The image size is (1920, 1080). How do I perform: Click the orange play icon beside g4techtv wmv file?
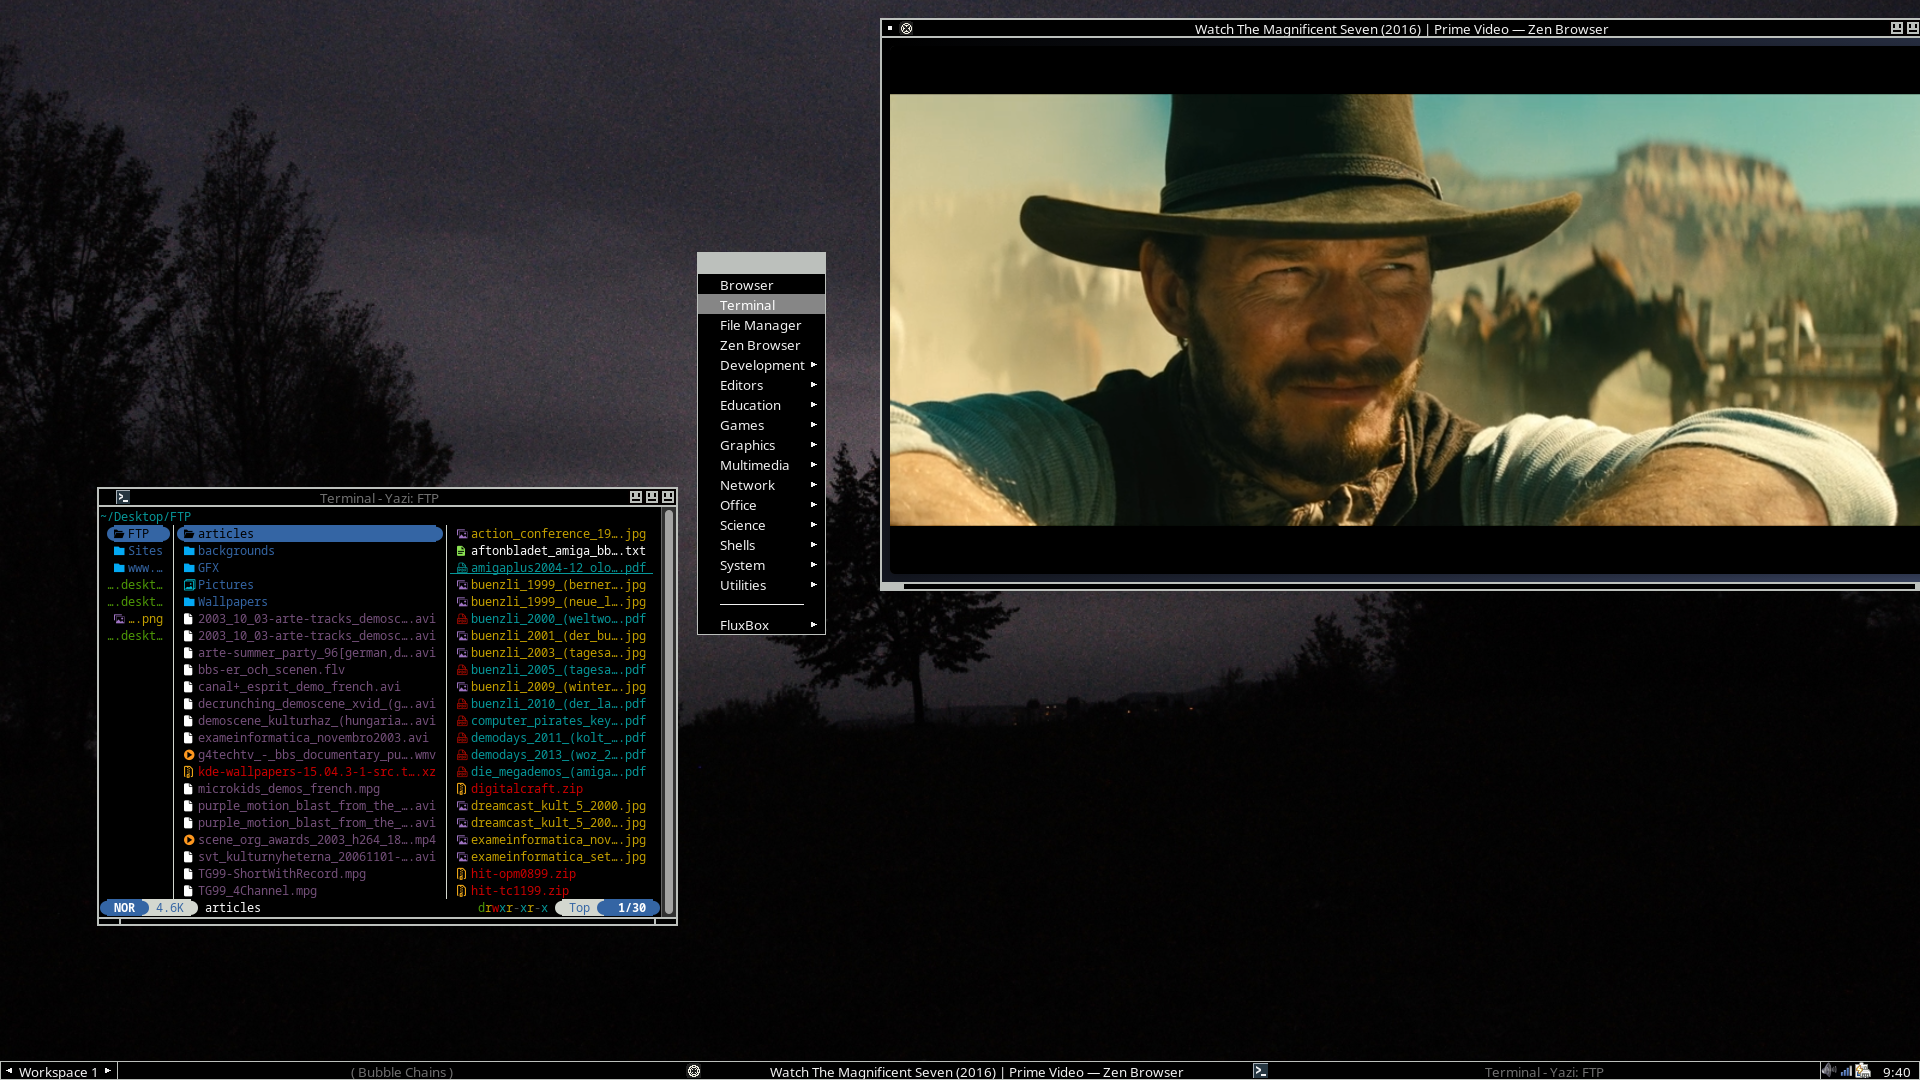coord(188,755)
